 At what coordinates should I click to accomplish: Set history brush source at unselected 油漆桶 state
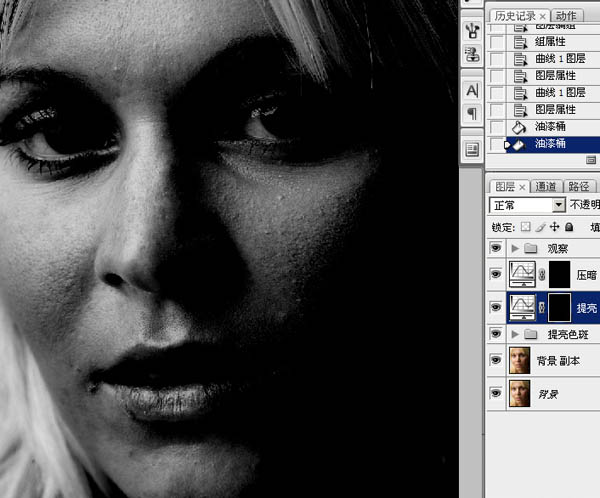[x=497, y=126]
